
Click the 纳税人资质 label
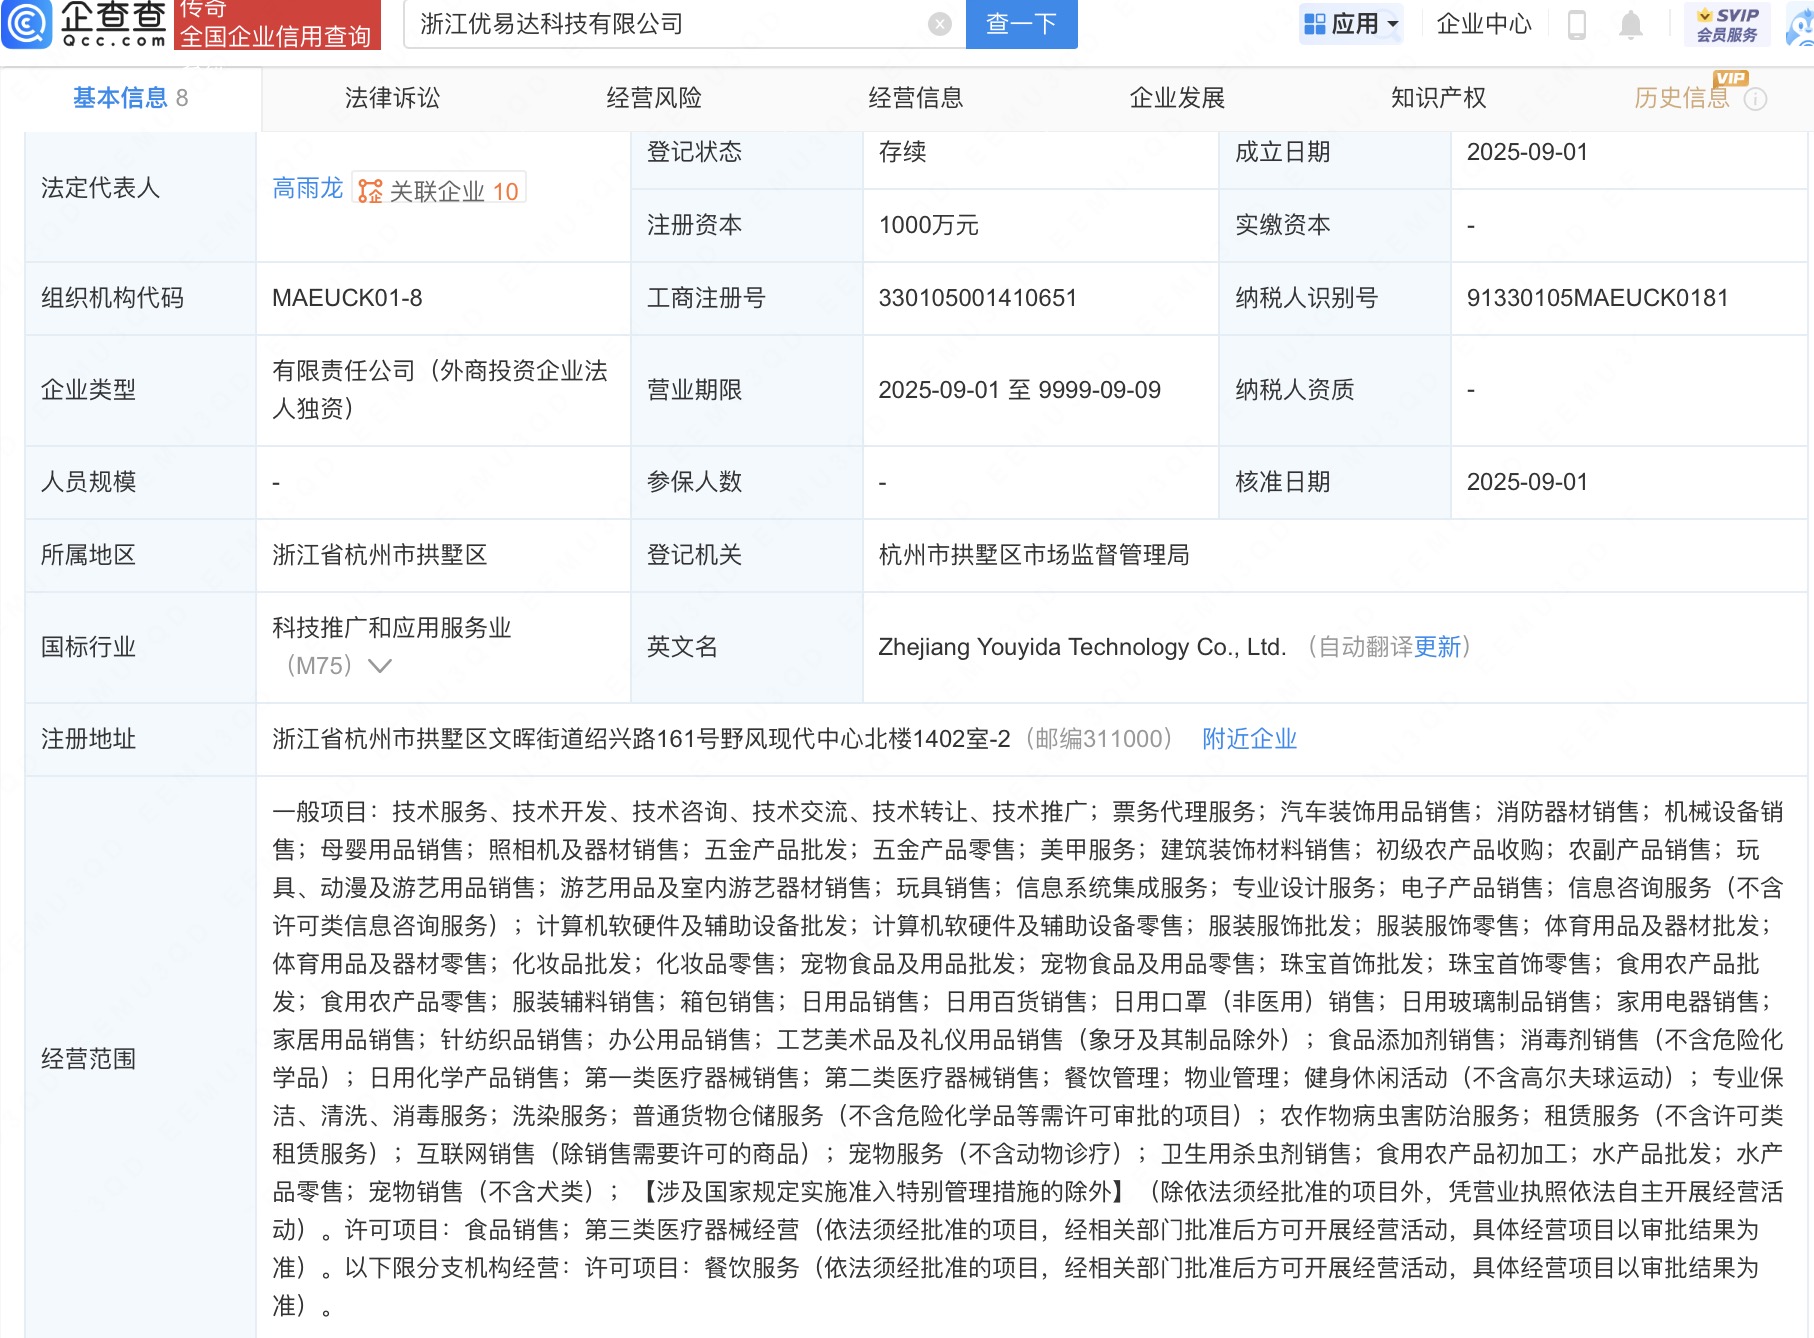pos(1294,390)
